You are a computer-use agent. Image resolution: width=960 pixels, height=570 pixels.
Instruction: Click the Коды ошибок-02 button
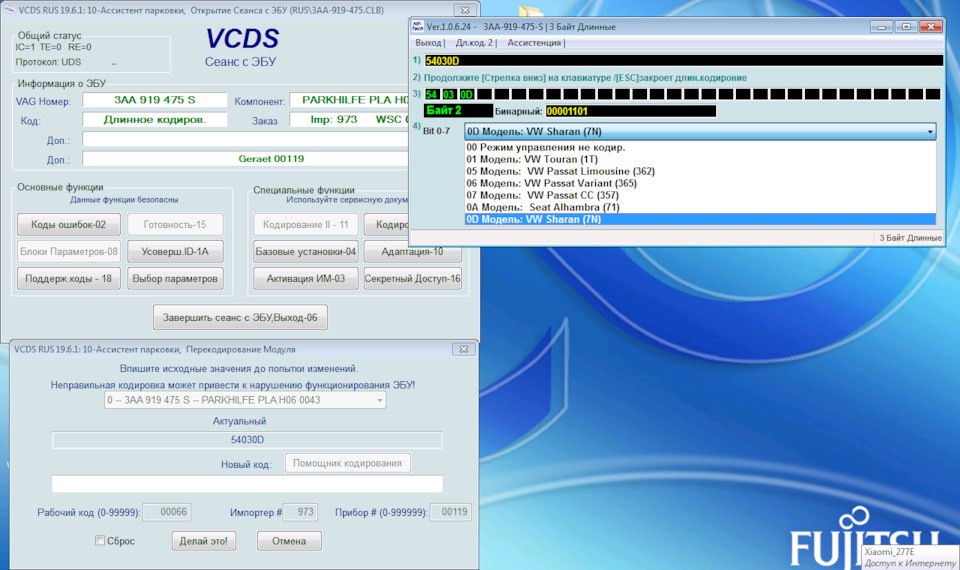coord(69,225)
